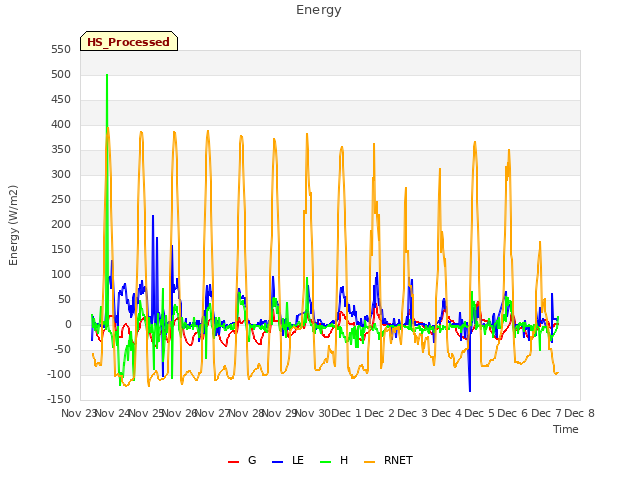Toggle the RNET series legend entry
640x480 pixels.
click(x=388, y=460)
